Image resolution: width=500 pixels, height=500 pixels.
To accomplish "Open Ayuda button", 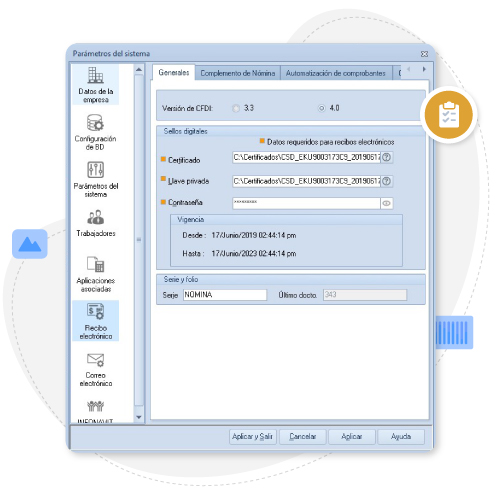I will [401, 437].
